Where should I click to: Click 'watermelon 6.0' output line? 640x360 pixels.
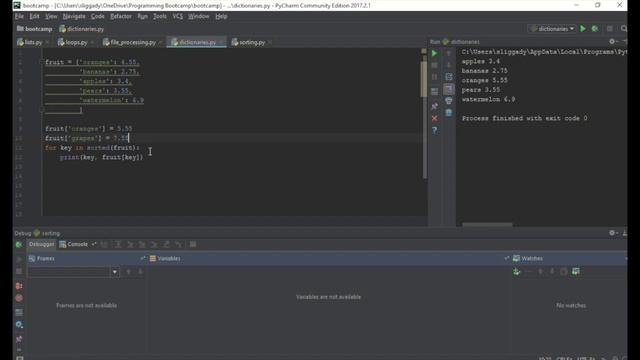(x=488, y=99)
